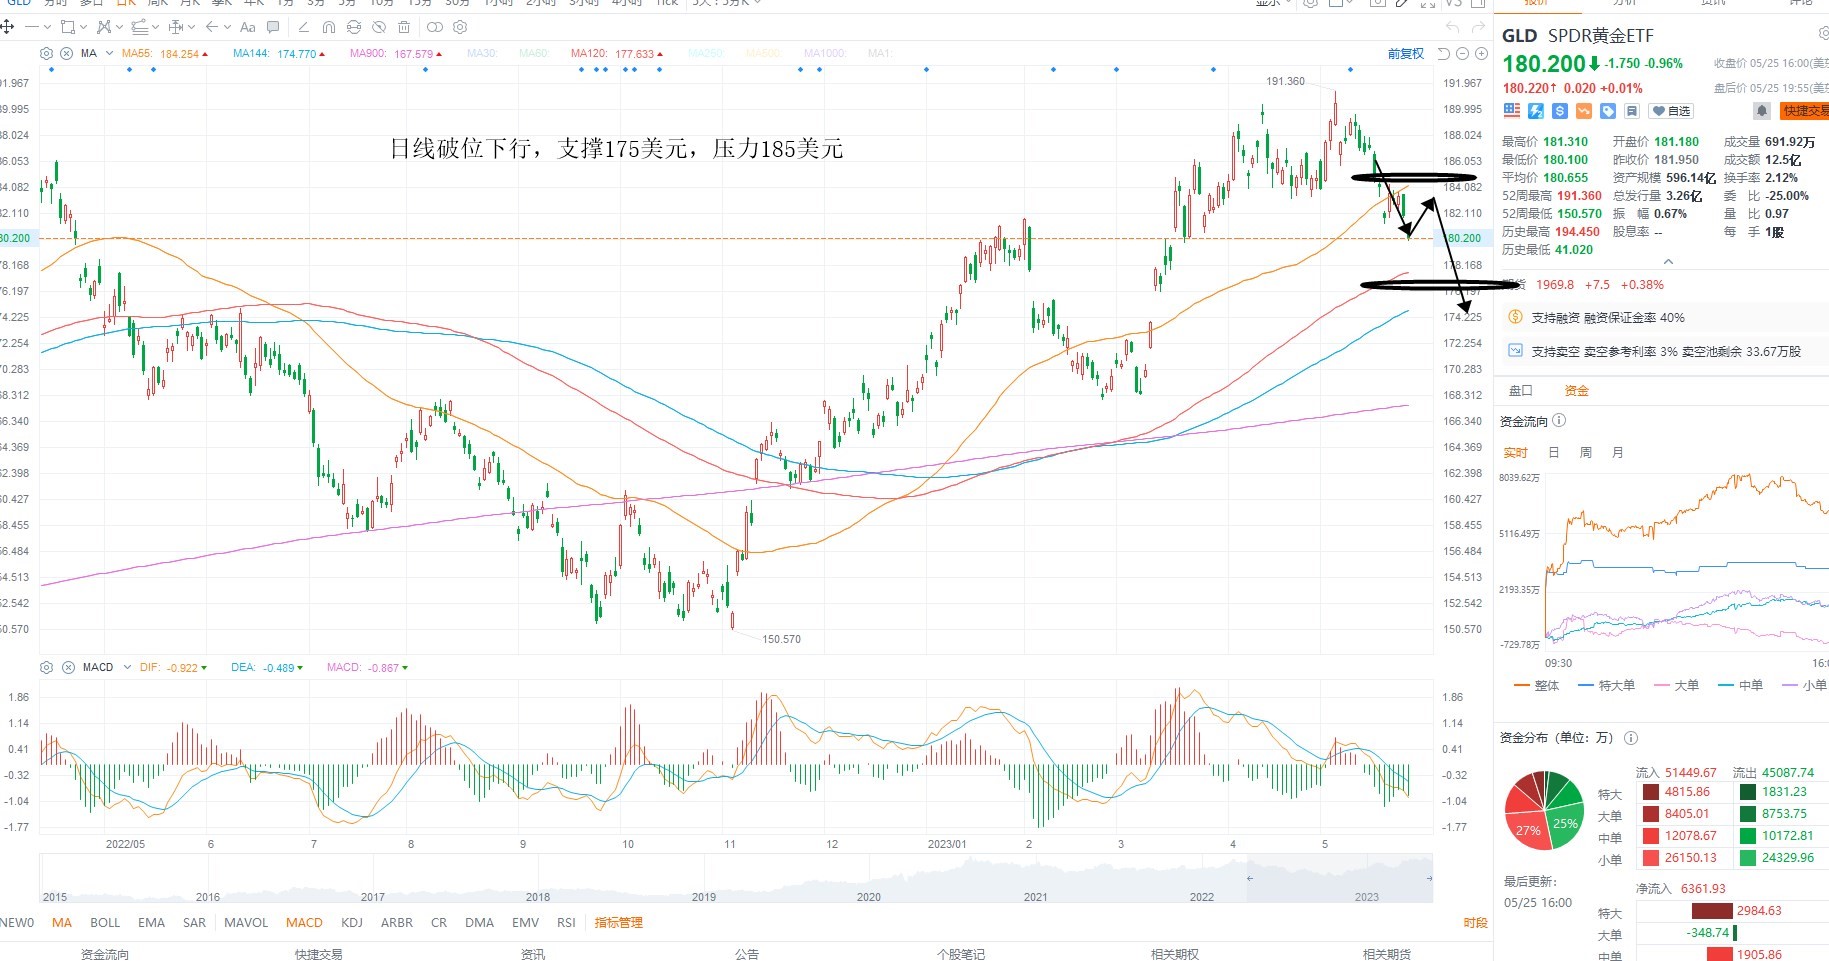Click the blue dollar sign icon

(1560, 111)
